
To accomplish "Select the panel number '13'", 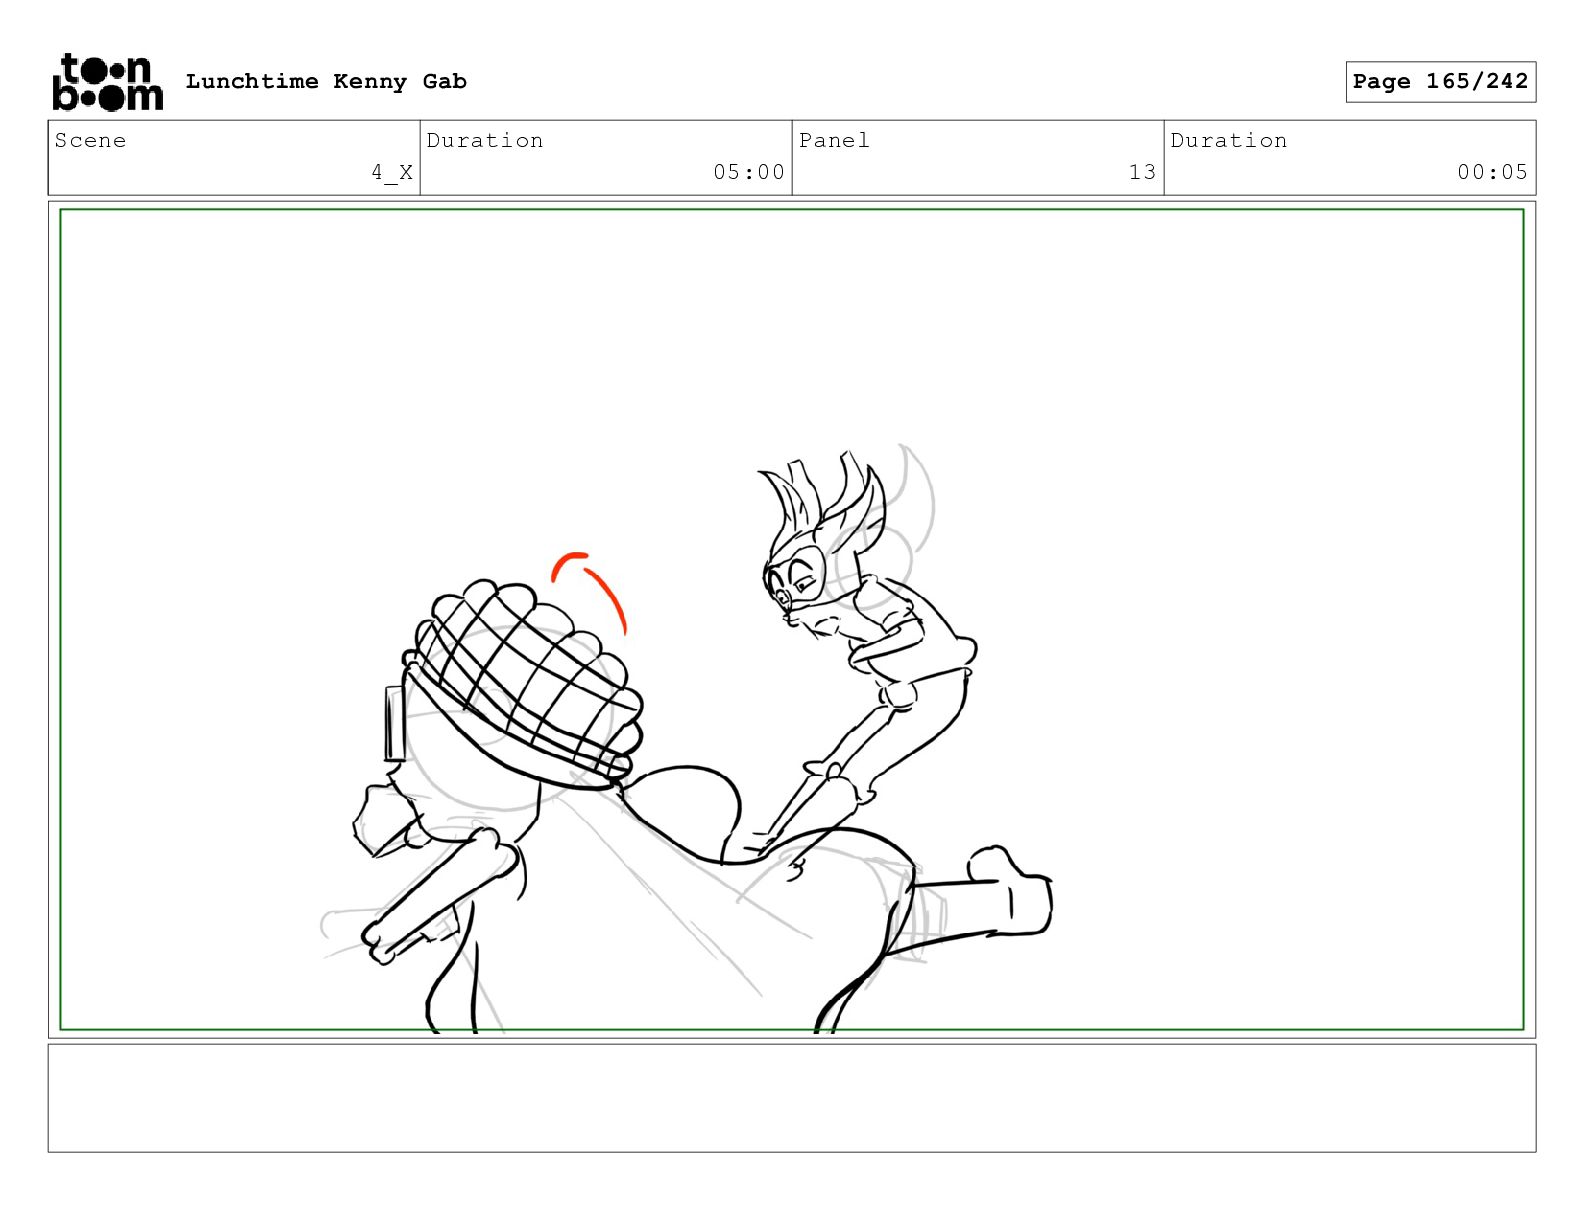I will point(1143,172).
